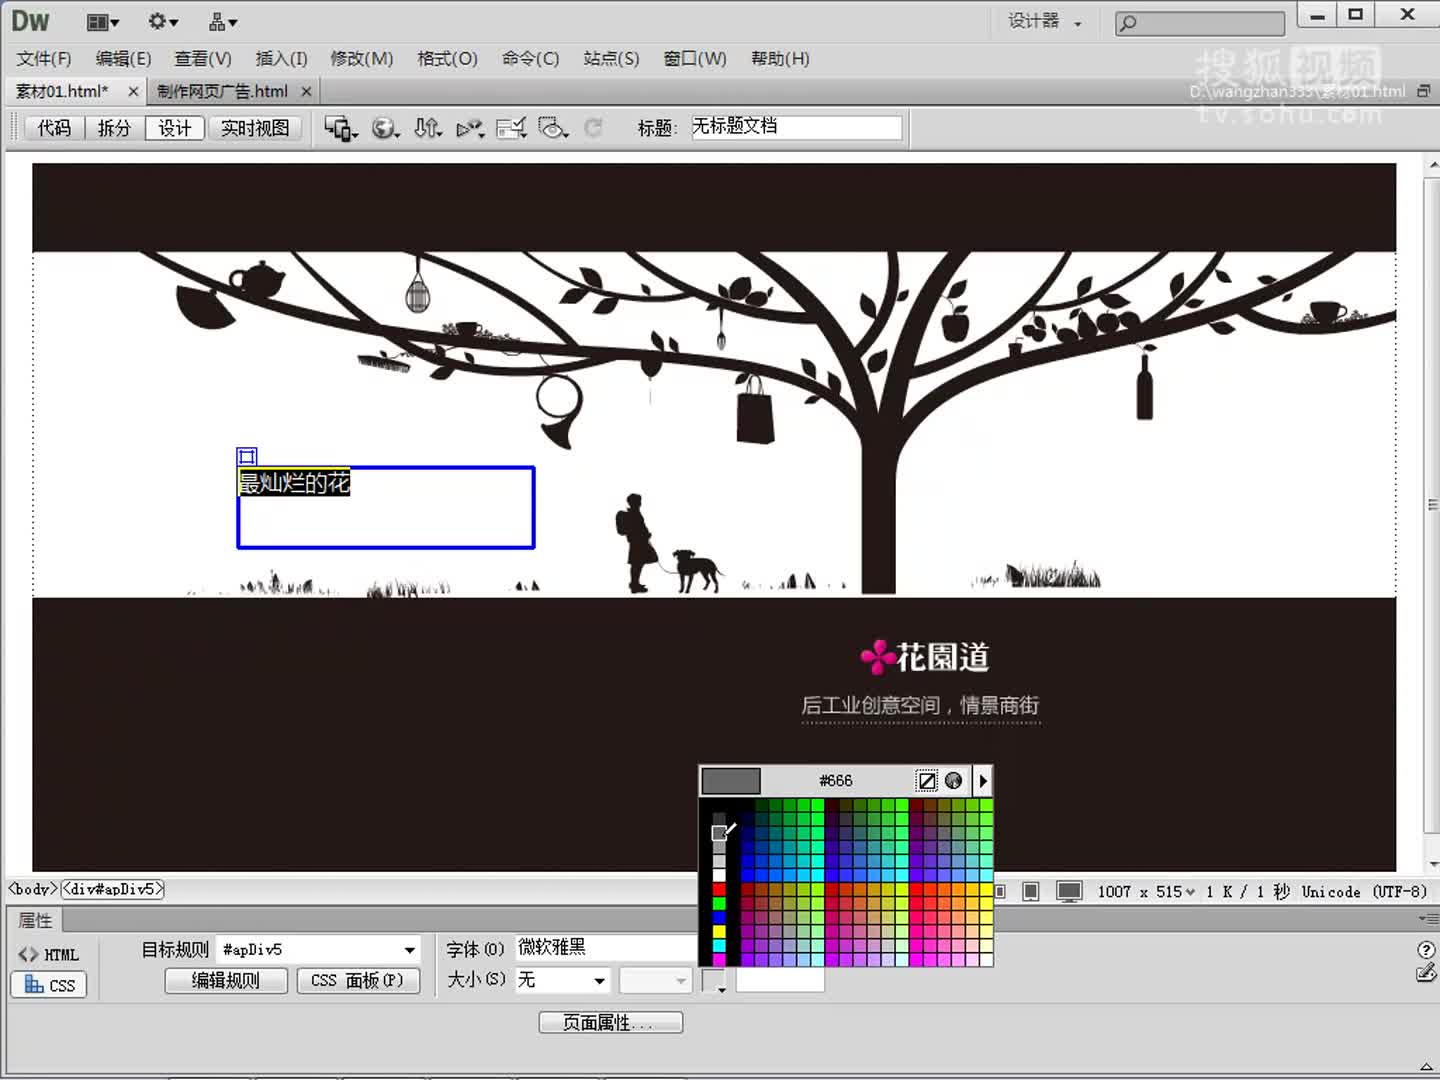
Task: Select the 属性 panel tab
Action: click(x=35, y=920)
